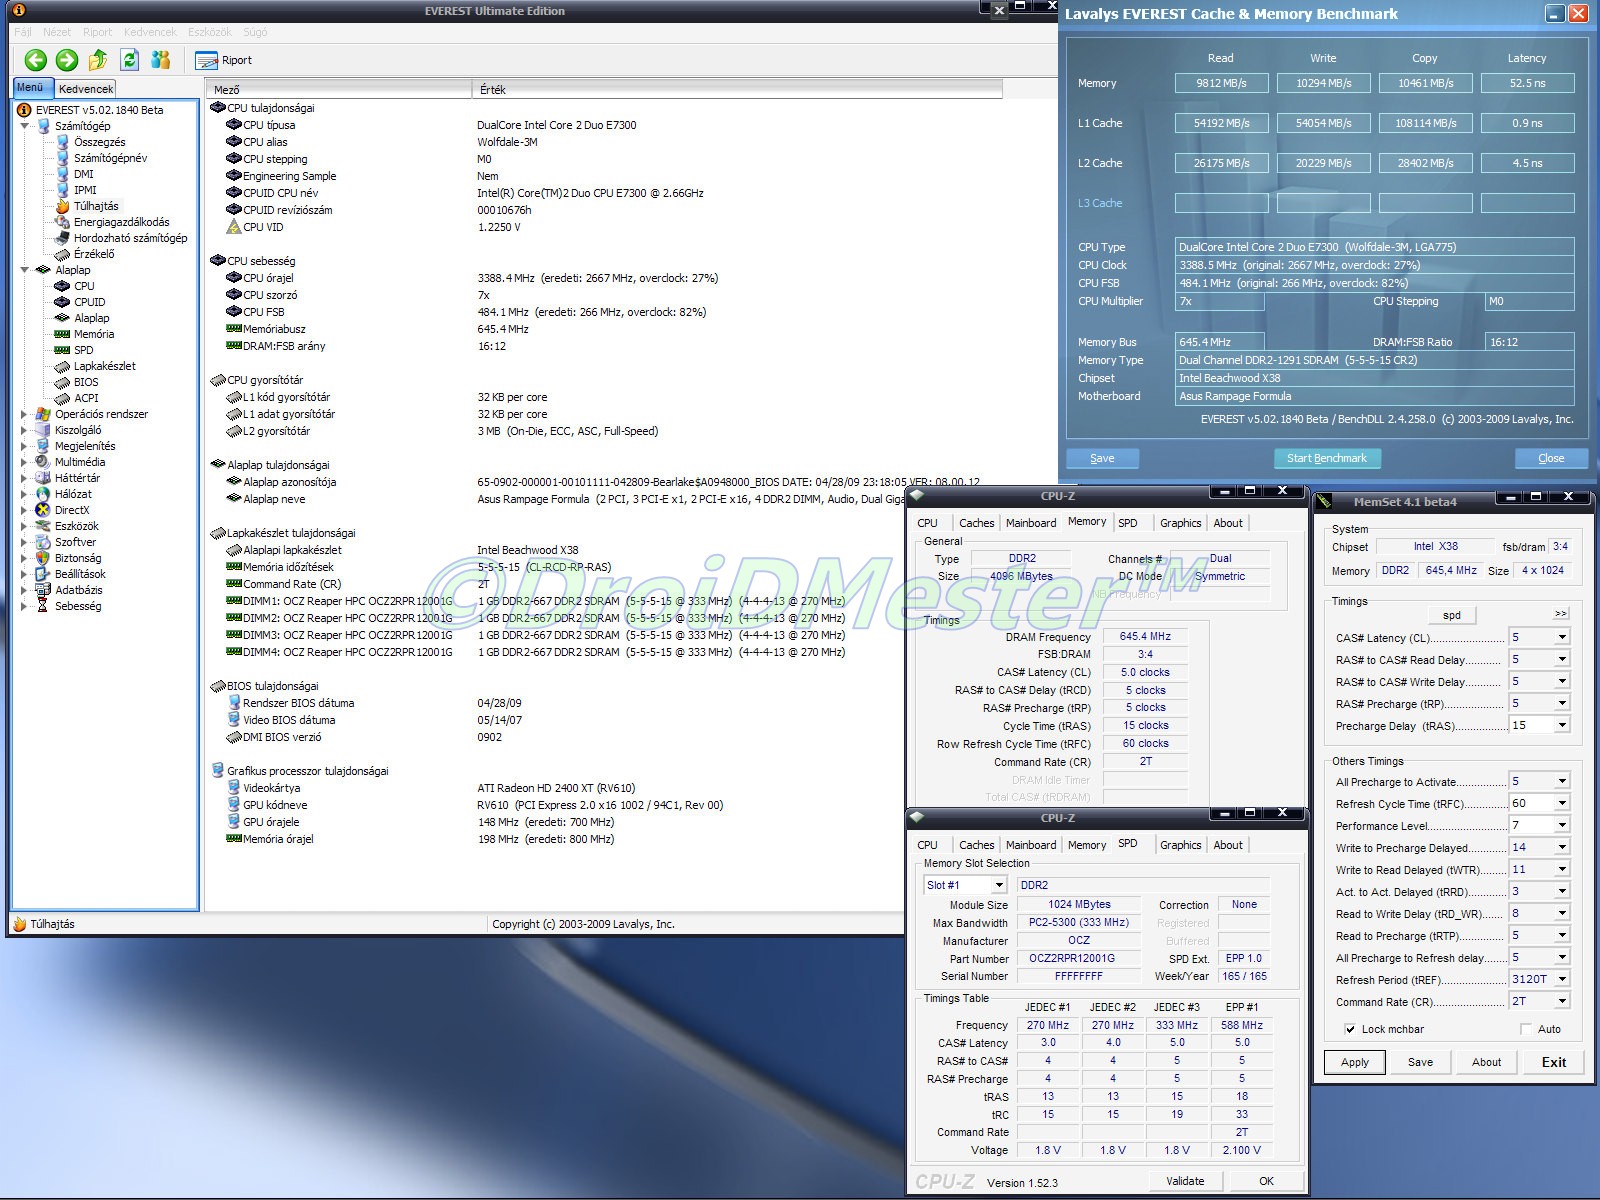Viewport: 1600px width, 1200px height.
Task: Open Graphics tab in lower CPU-Z window
Action: (1180, 845)
